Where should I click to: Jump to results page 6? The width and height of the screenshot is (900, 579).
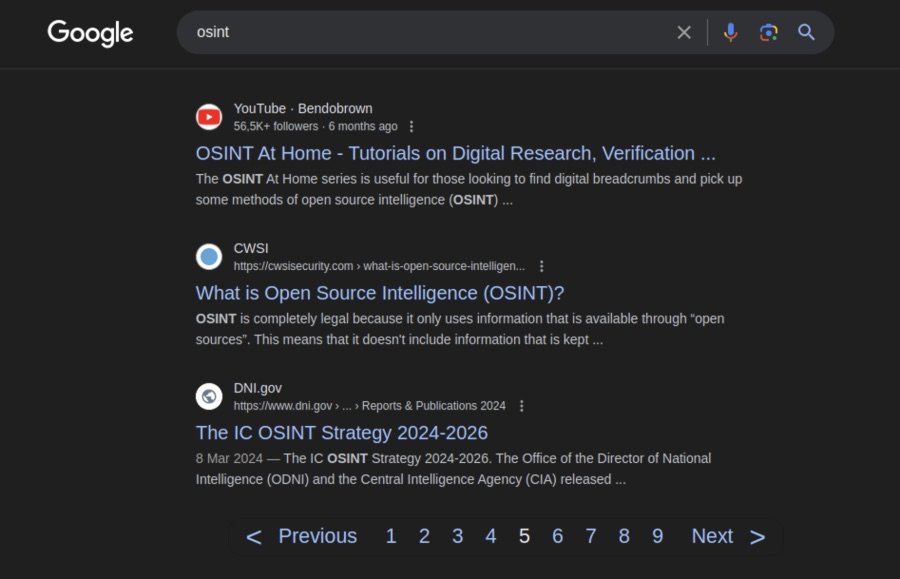pyautogui.click(x=557, y=536)
